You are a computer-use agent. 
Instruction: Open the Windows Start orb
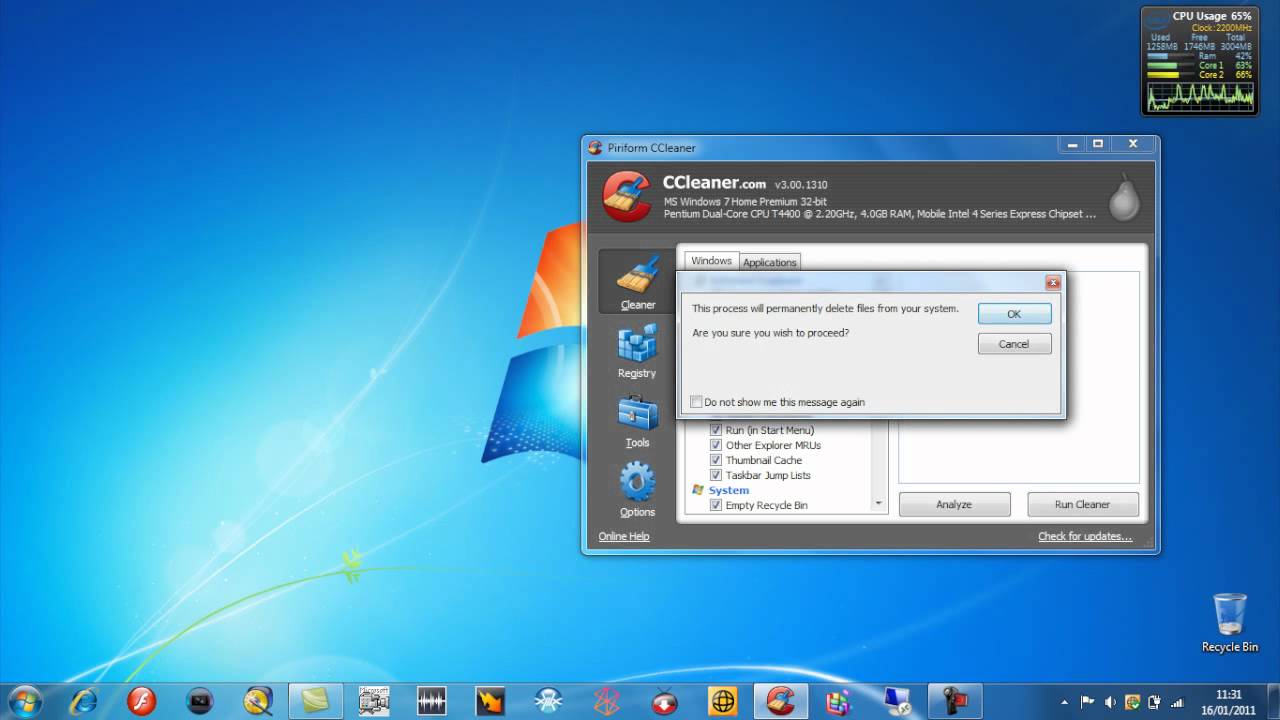(x=24, y=700)
